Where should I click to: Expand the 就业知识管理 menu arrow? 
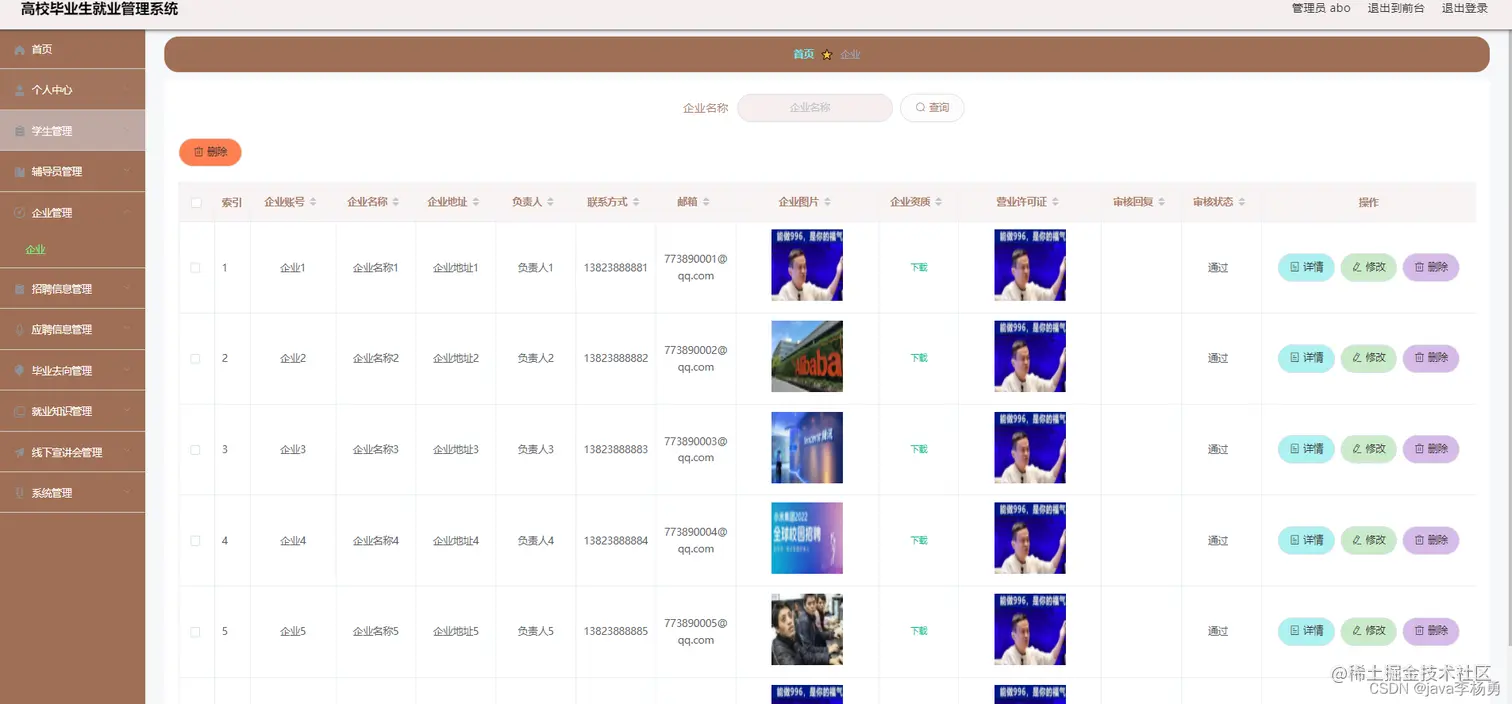point(126,412)
